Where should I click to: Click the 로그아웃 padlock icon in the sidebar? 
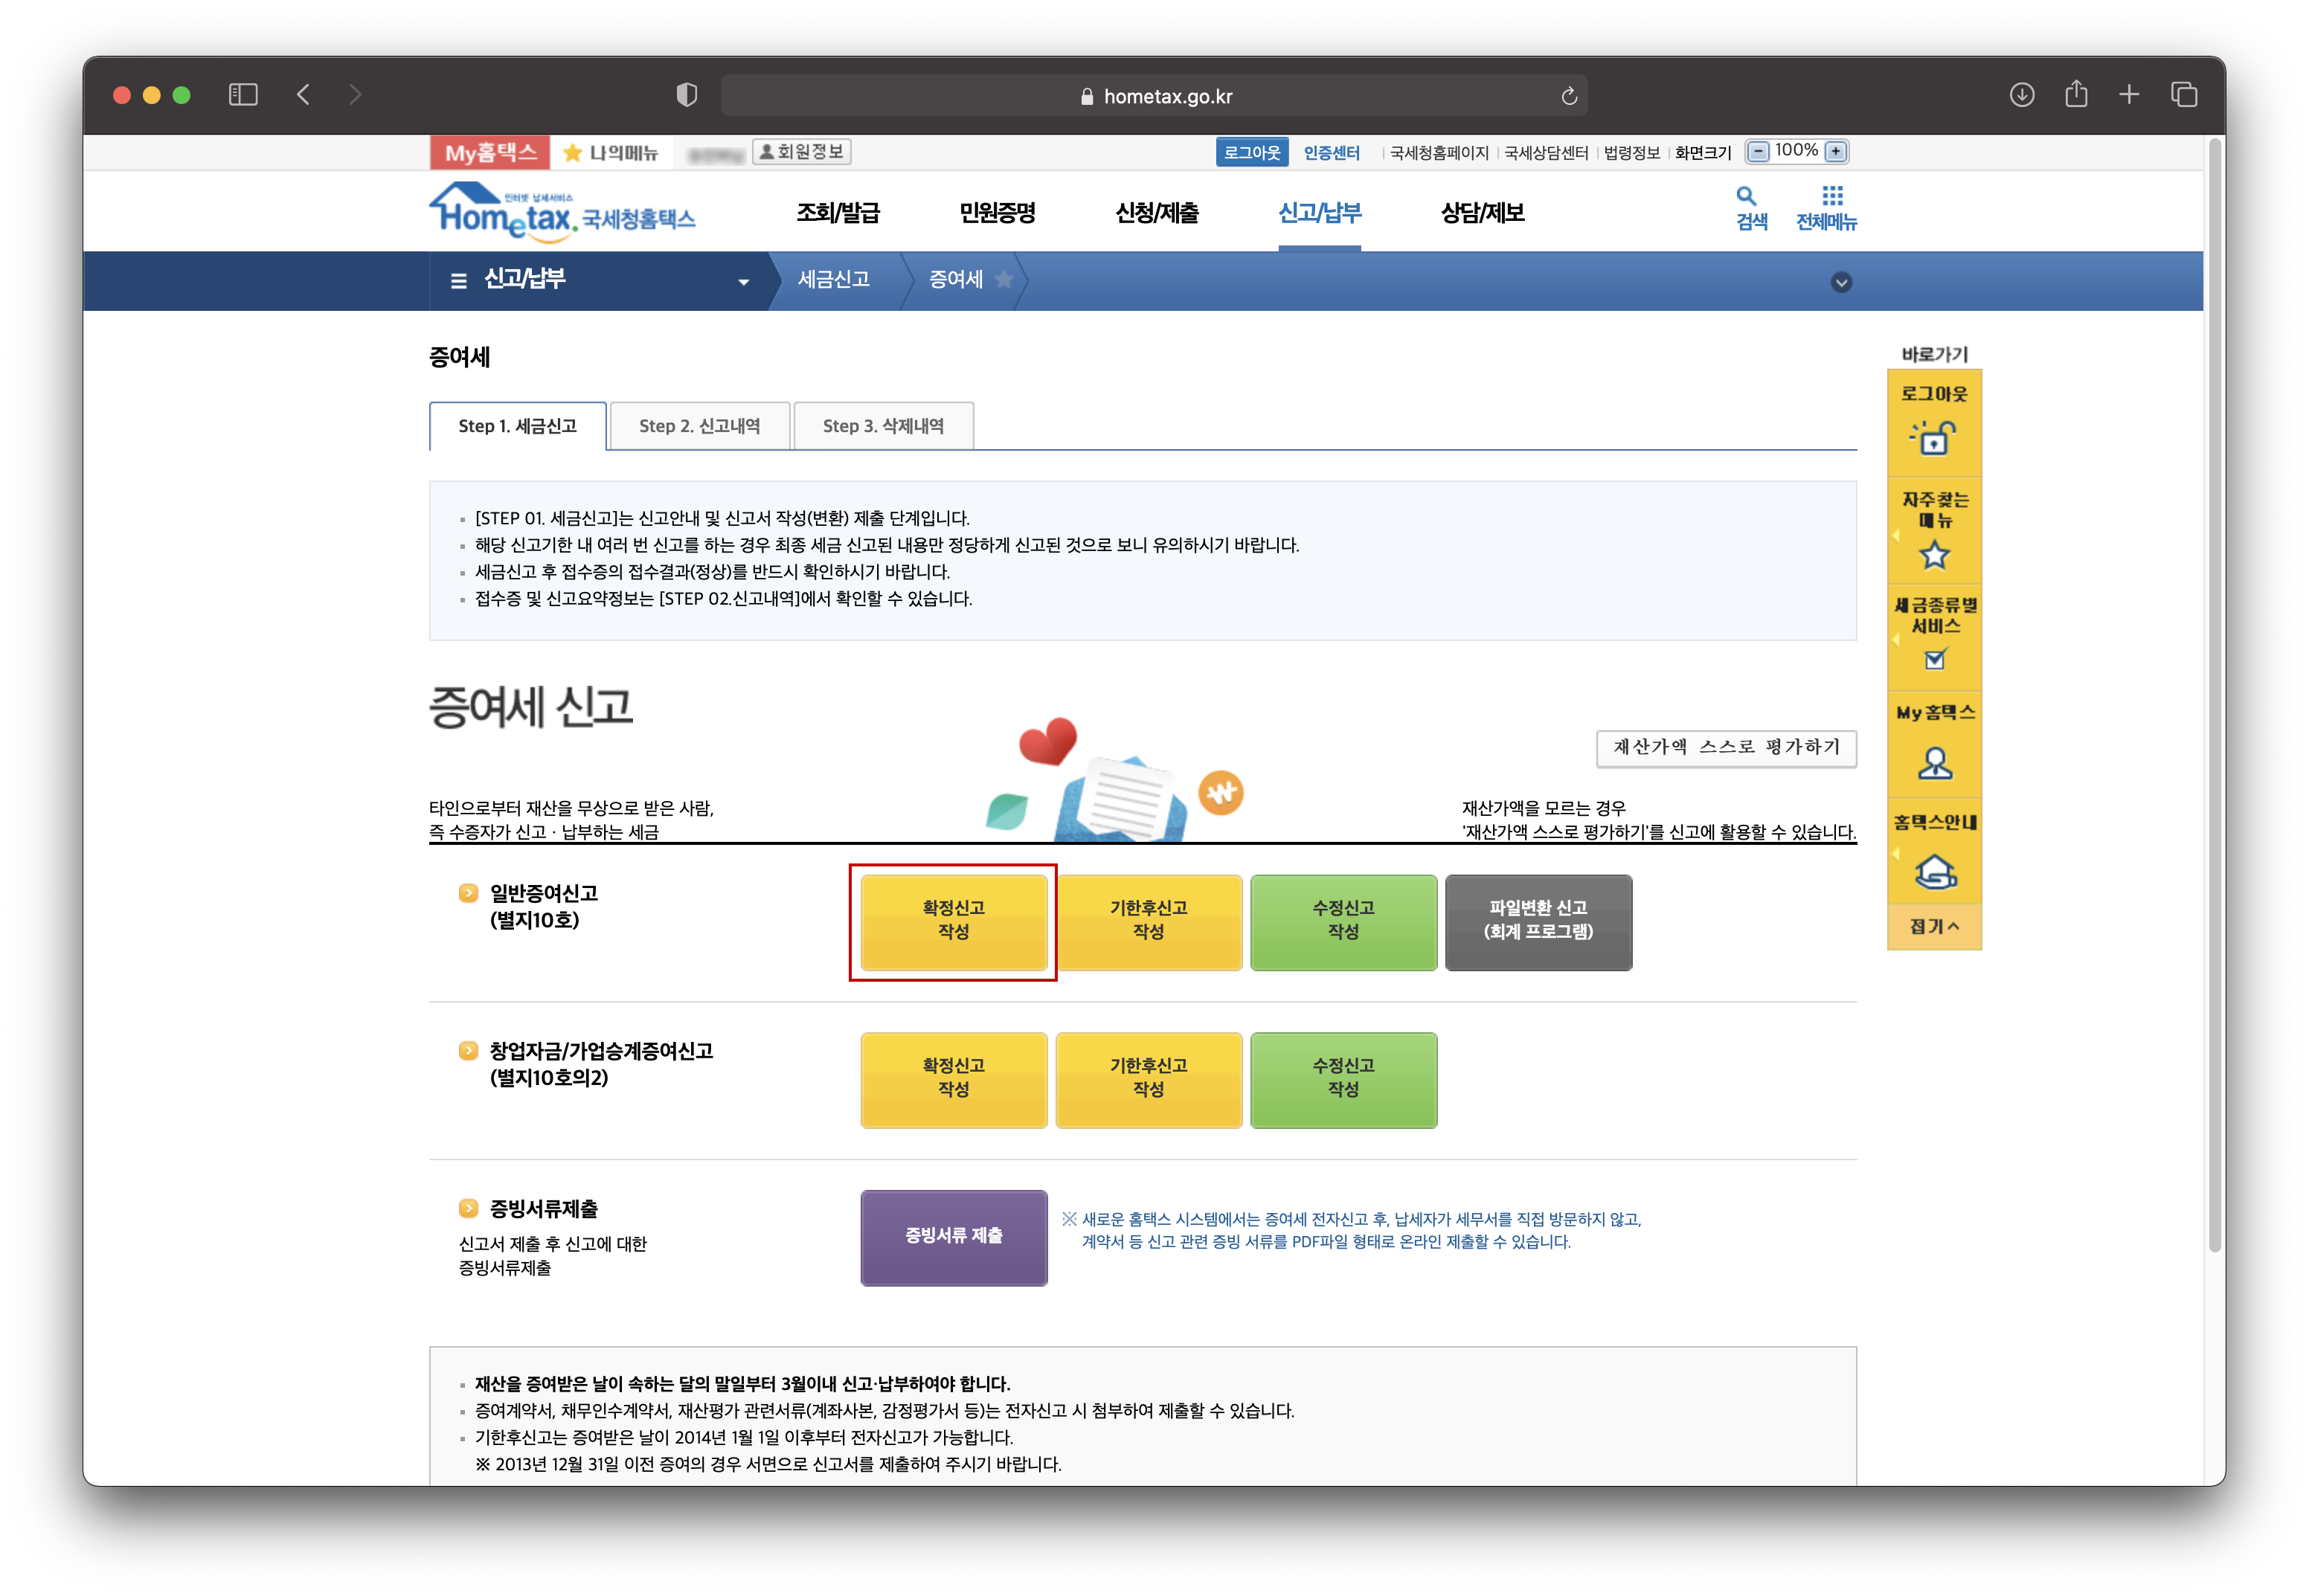click(x=1933, y=437)
